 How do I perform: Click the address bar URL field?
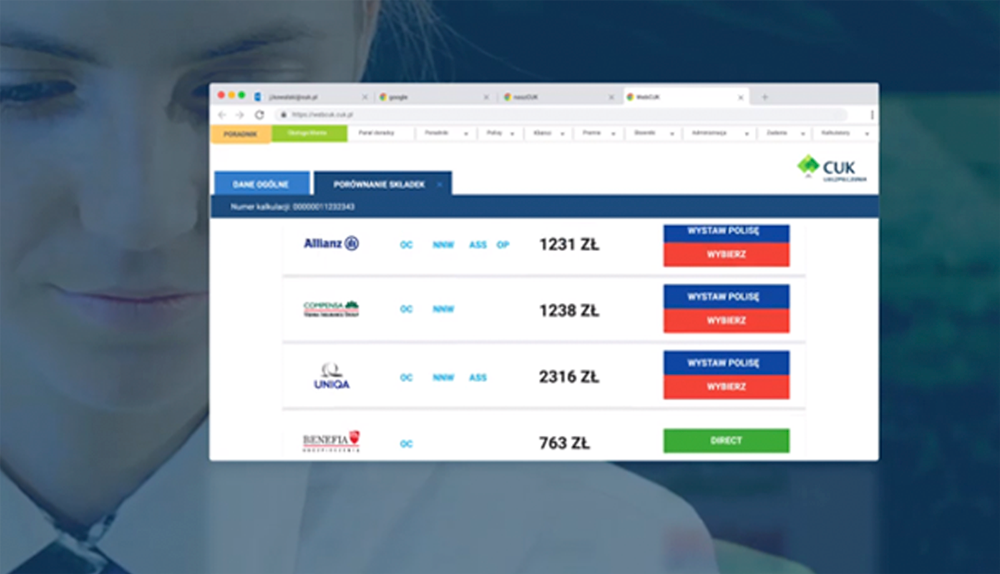561,115
